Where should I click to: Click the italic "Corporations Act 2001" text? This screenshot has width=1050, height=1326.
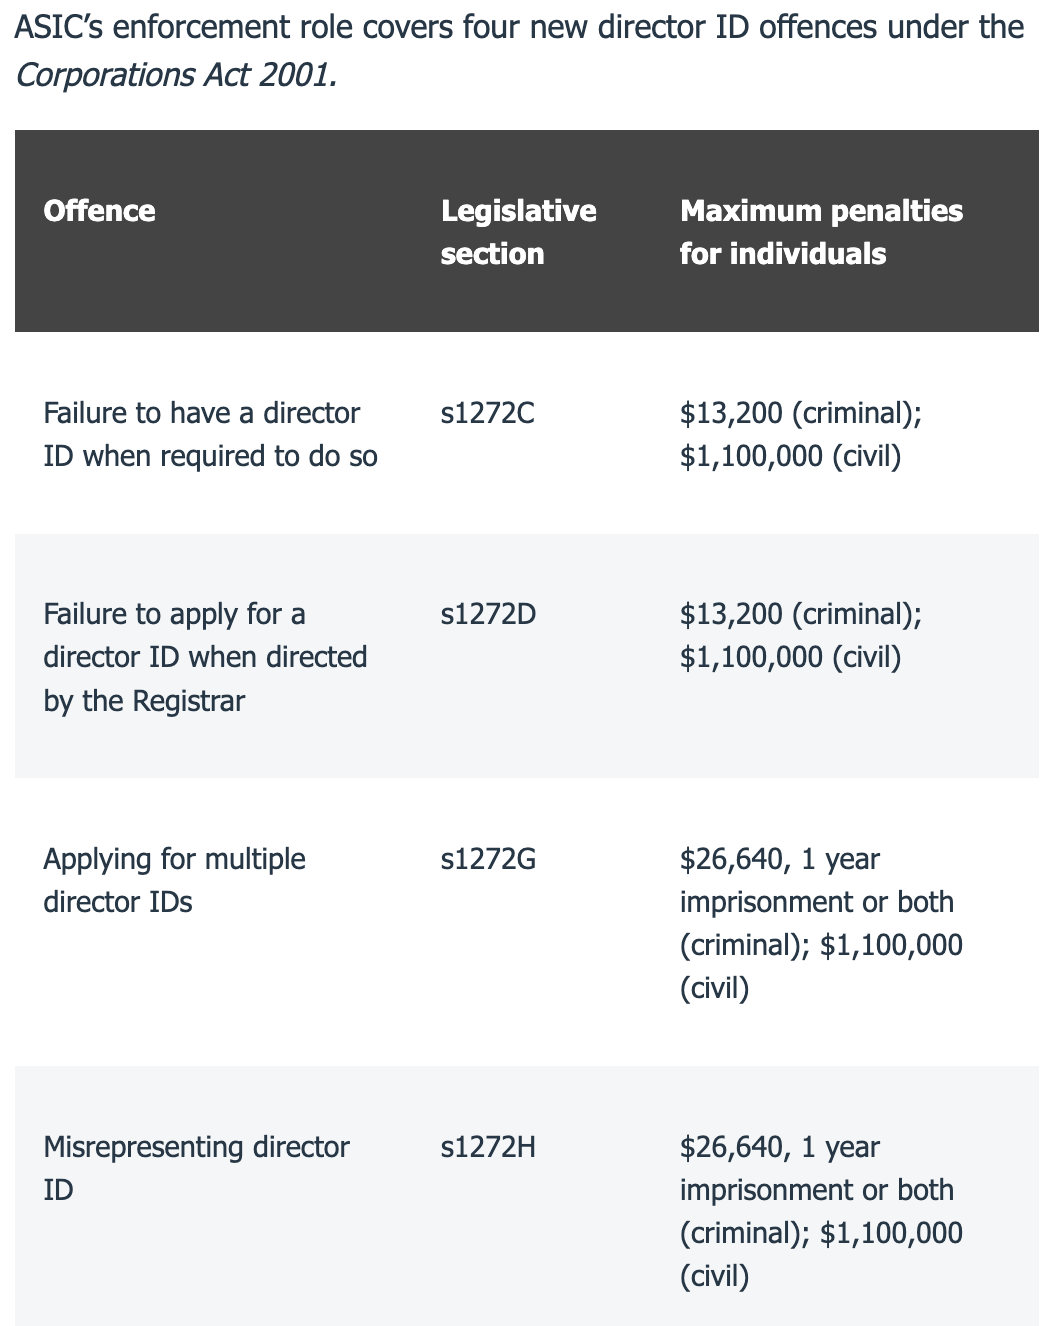(175, 76)
